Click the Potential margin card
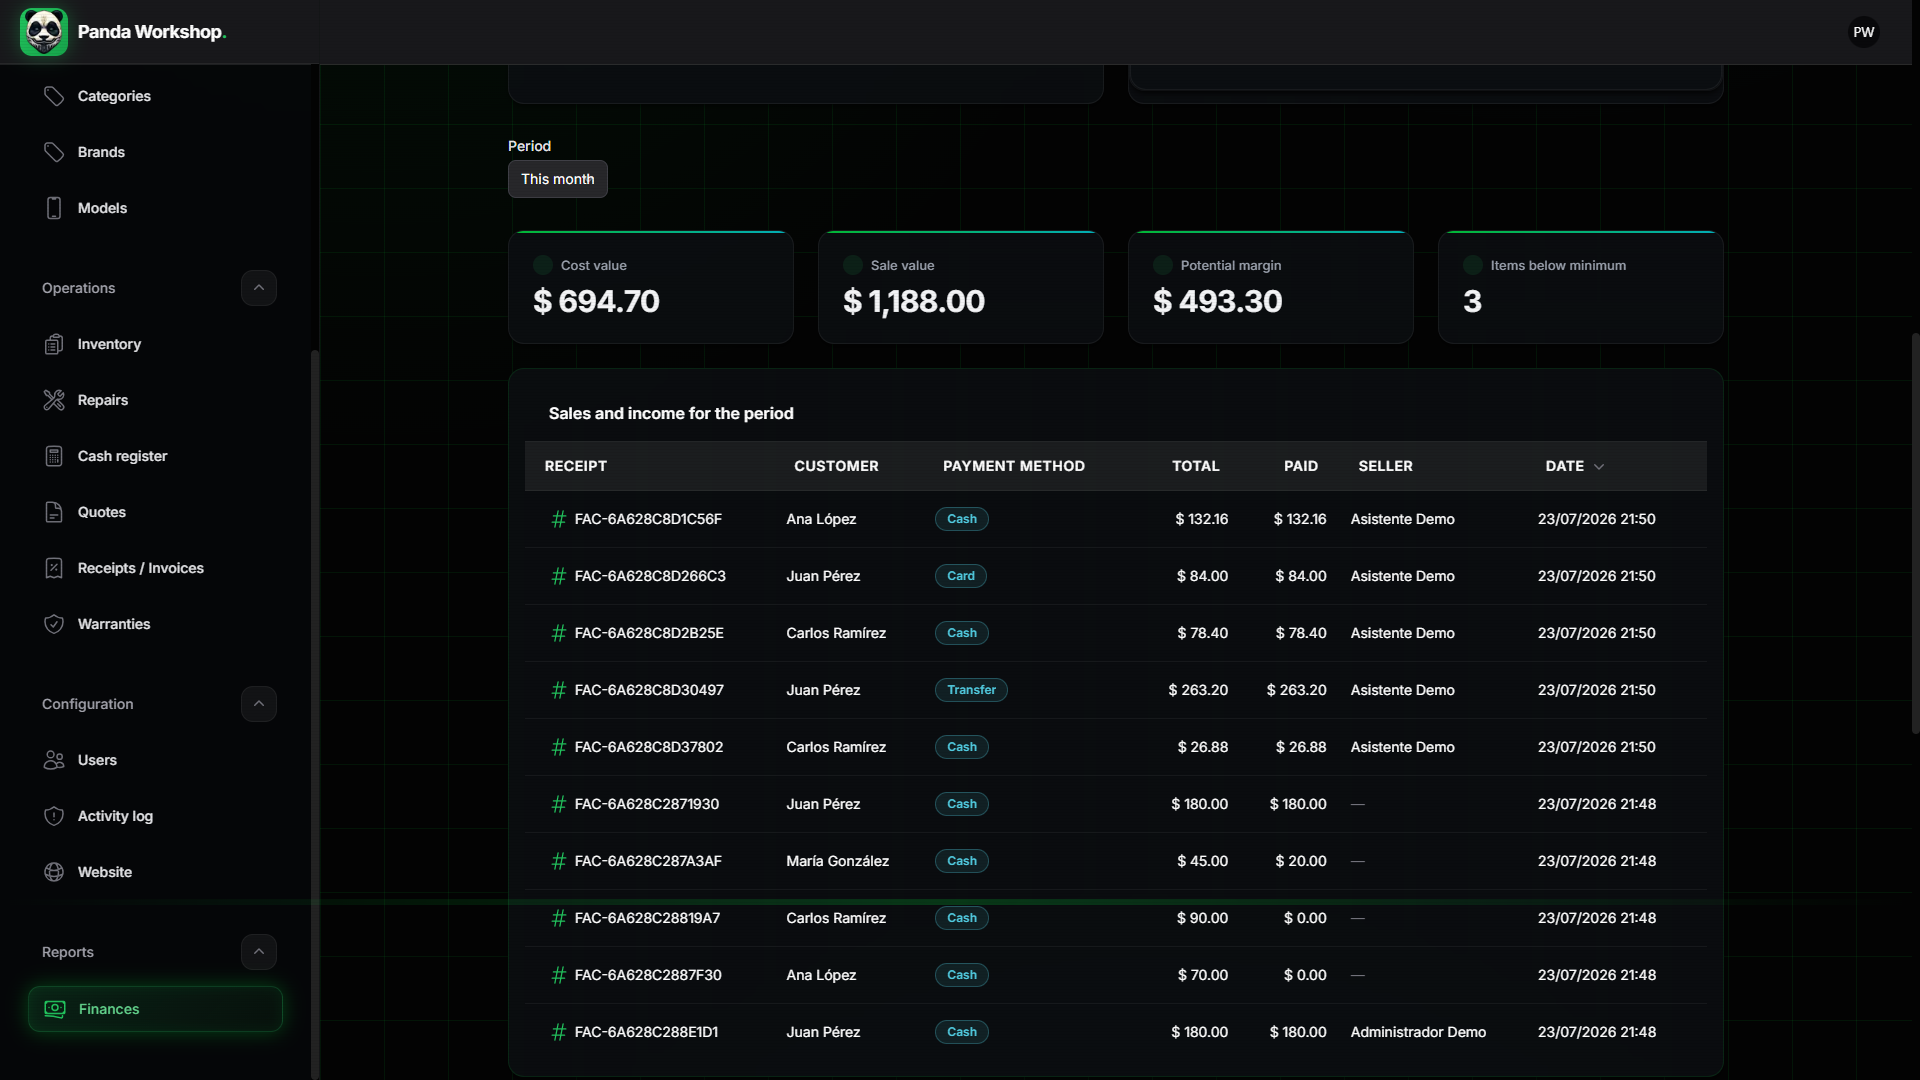This screenshot has height=1080, width=1920. coord(1271,288)
